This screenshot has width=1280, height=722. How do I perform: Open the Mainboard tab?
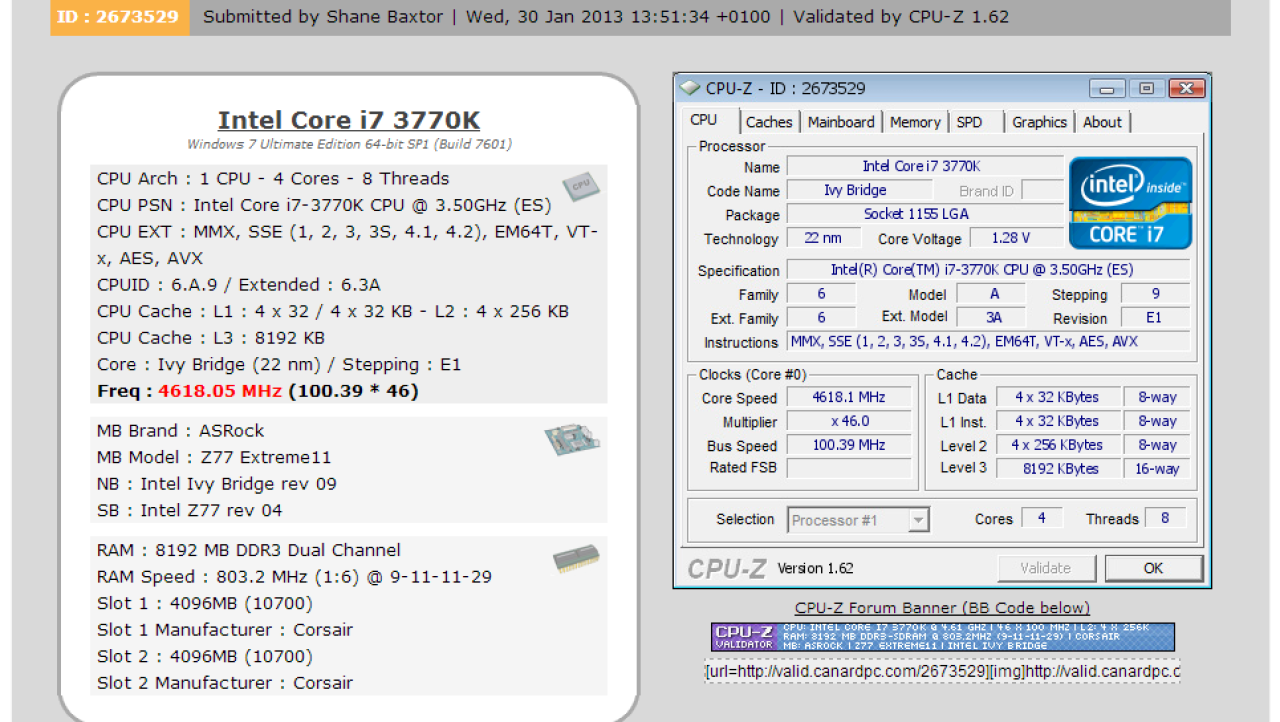point(841,122)
